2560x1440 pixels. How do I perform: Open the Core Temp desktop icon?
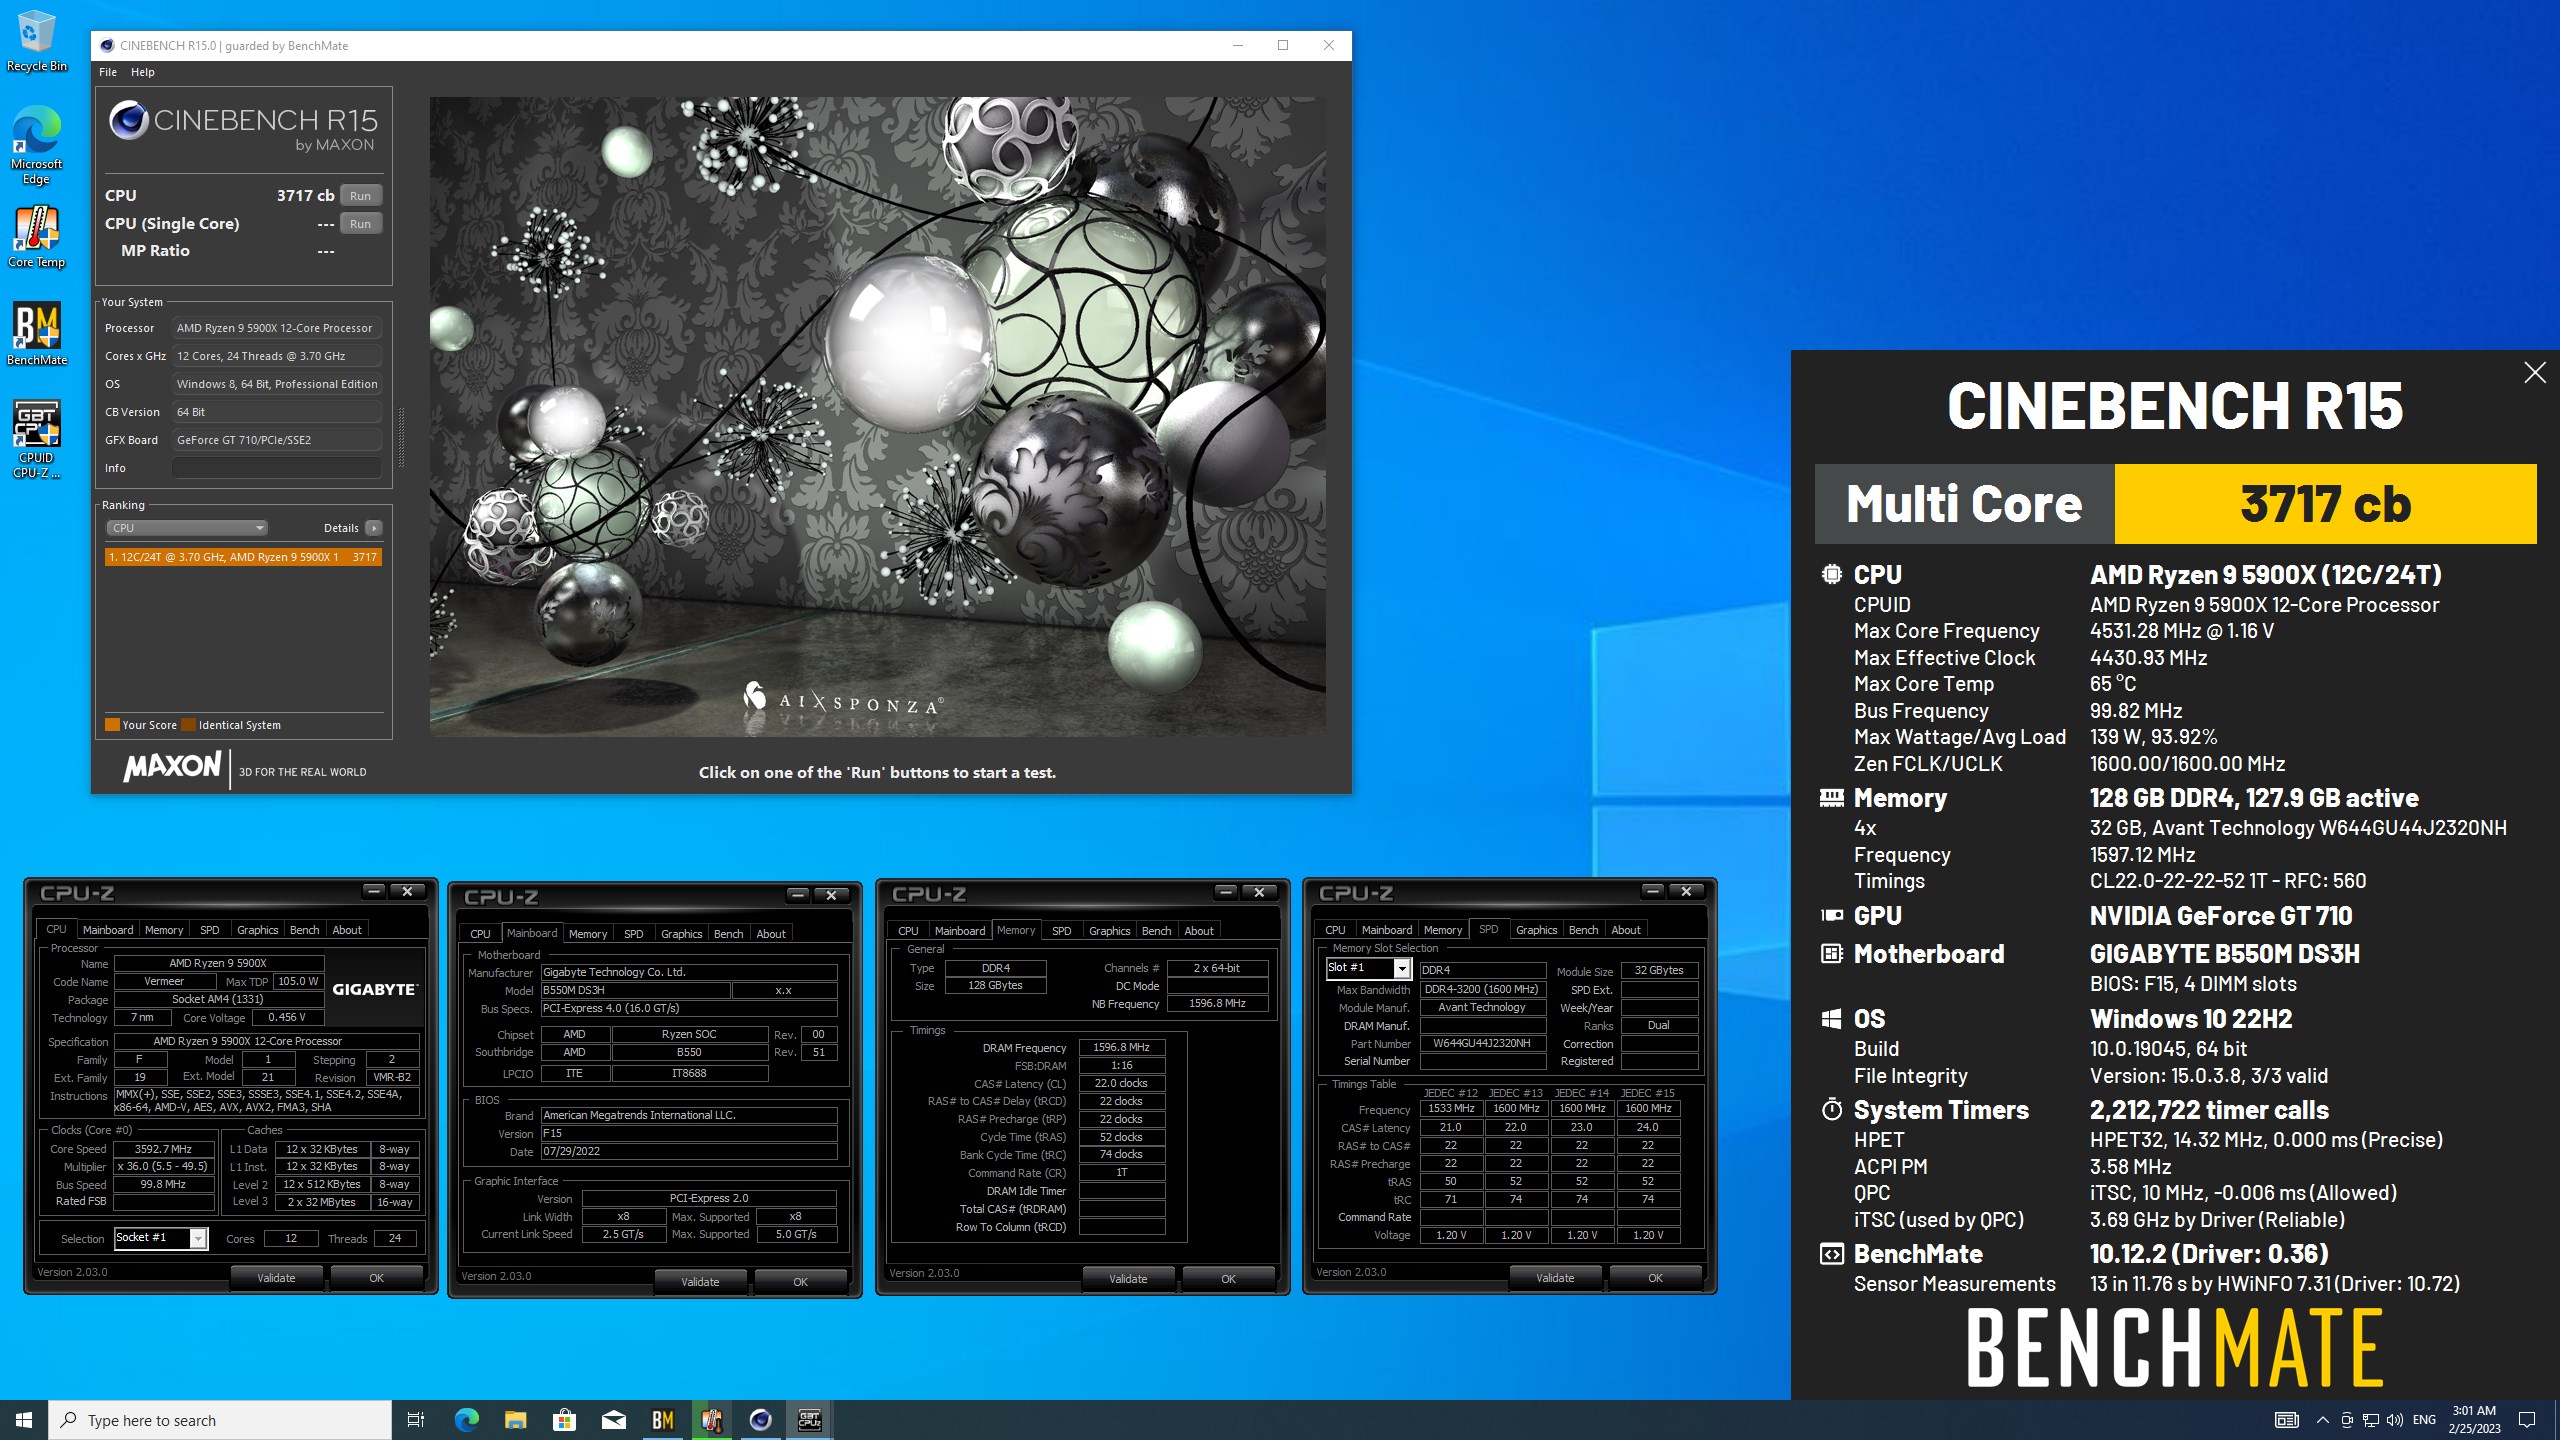coord(36,237)
